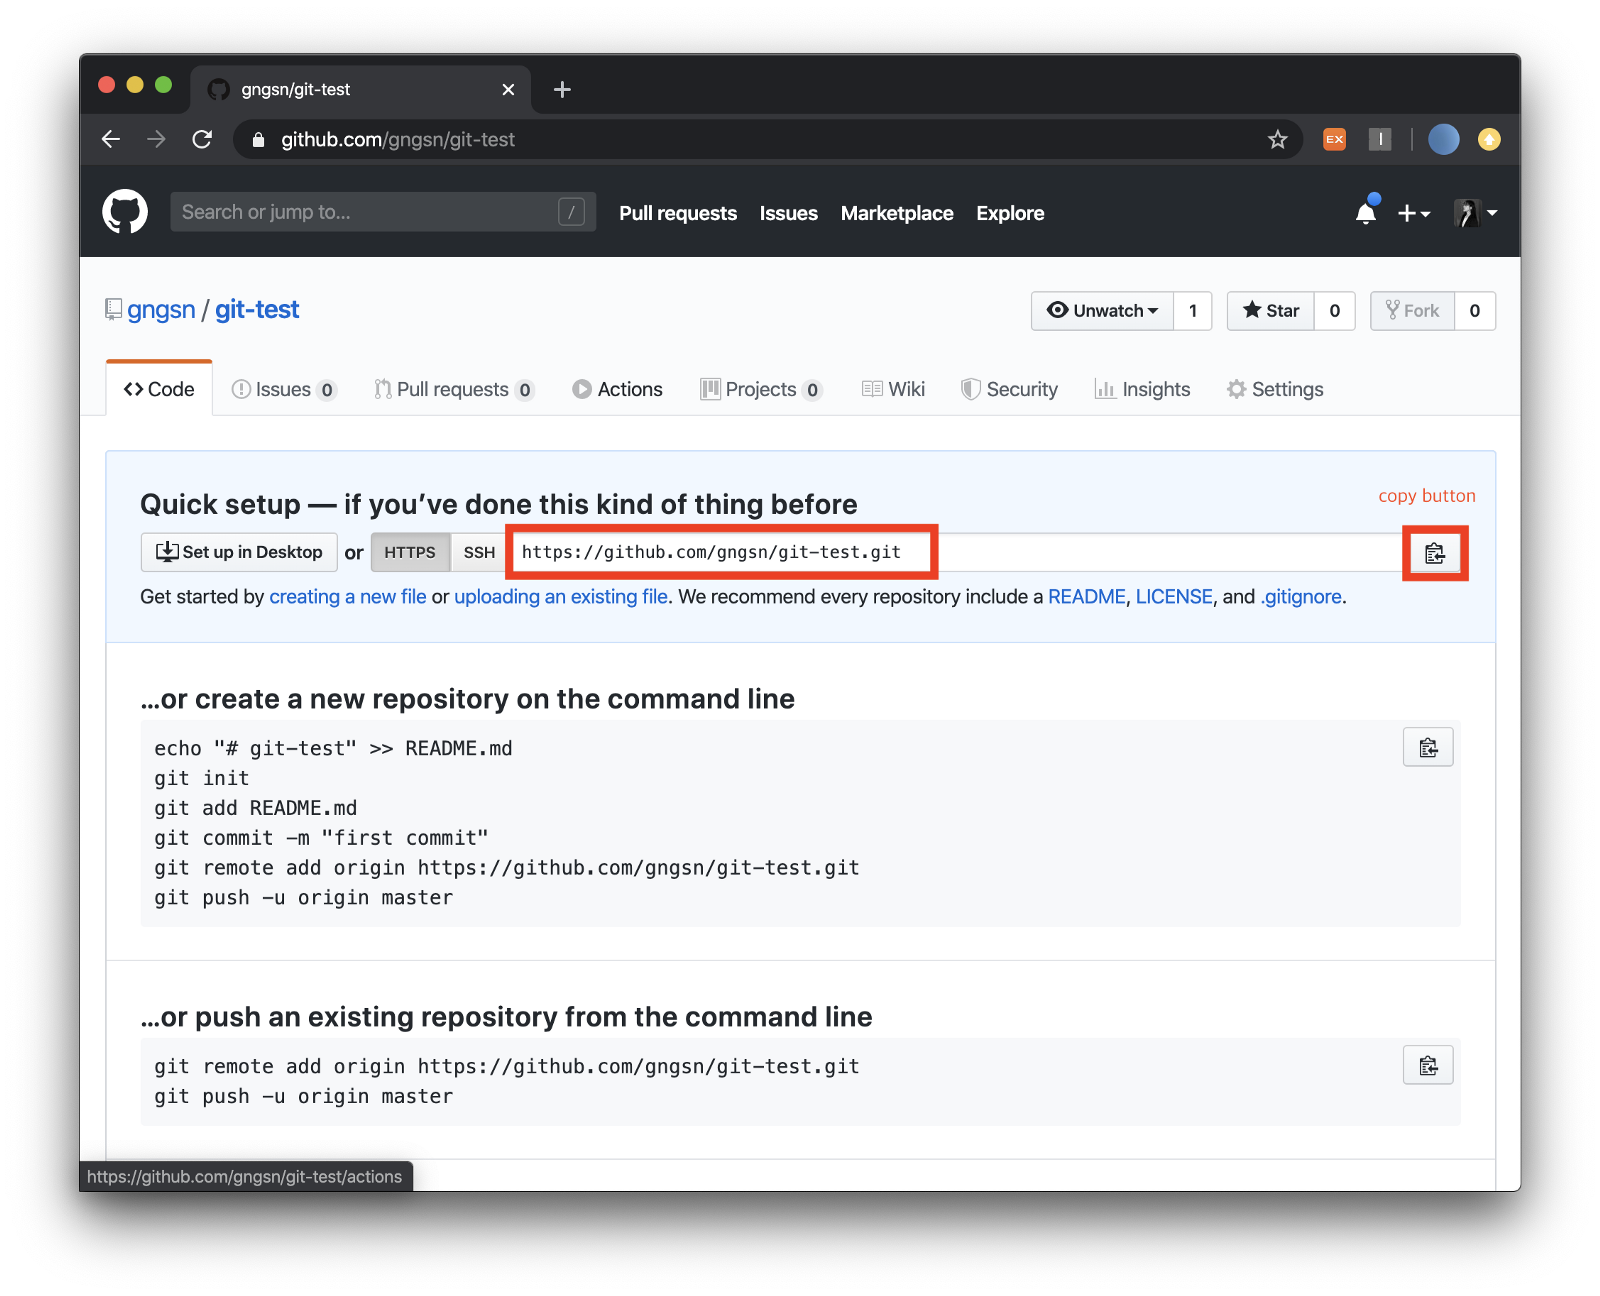Image resolution: width=1600 pixels, height=1296 pixels.
Task: Click the yellow update arrow icon
Action: (x=1489, y=139)
